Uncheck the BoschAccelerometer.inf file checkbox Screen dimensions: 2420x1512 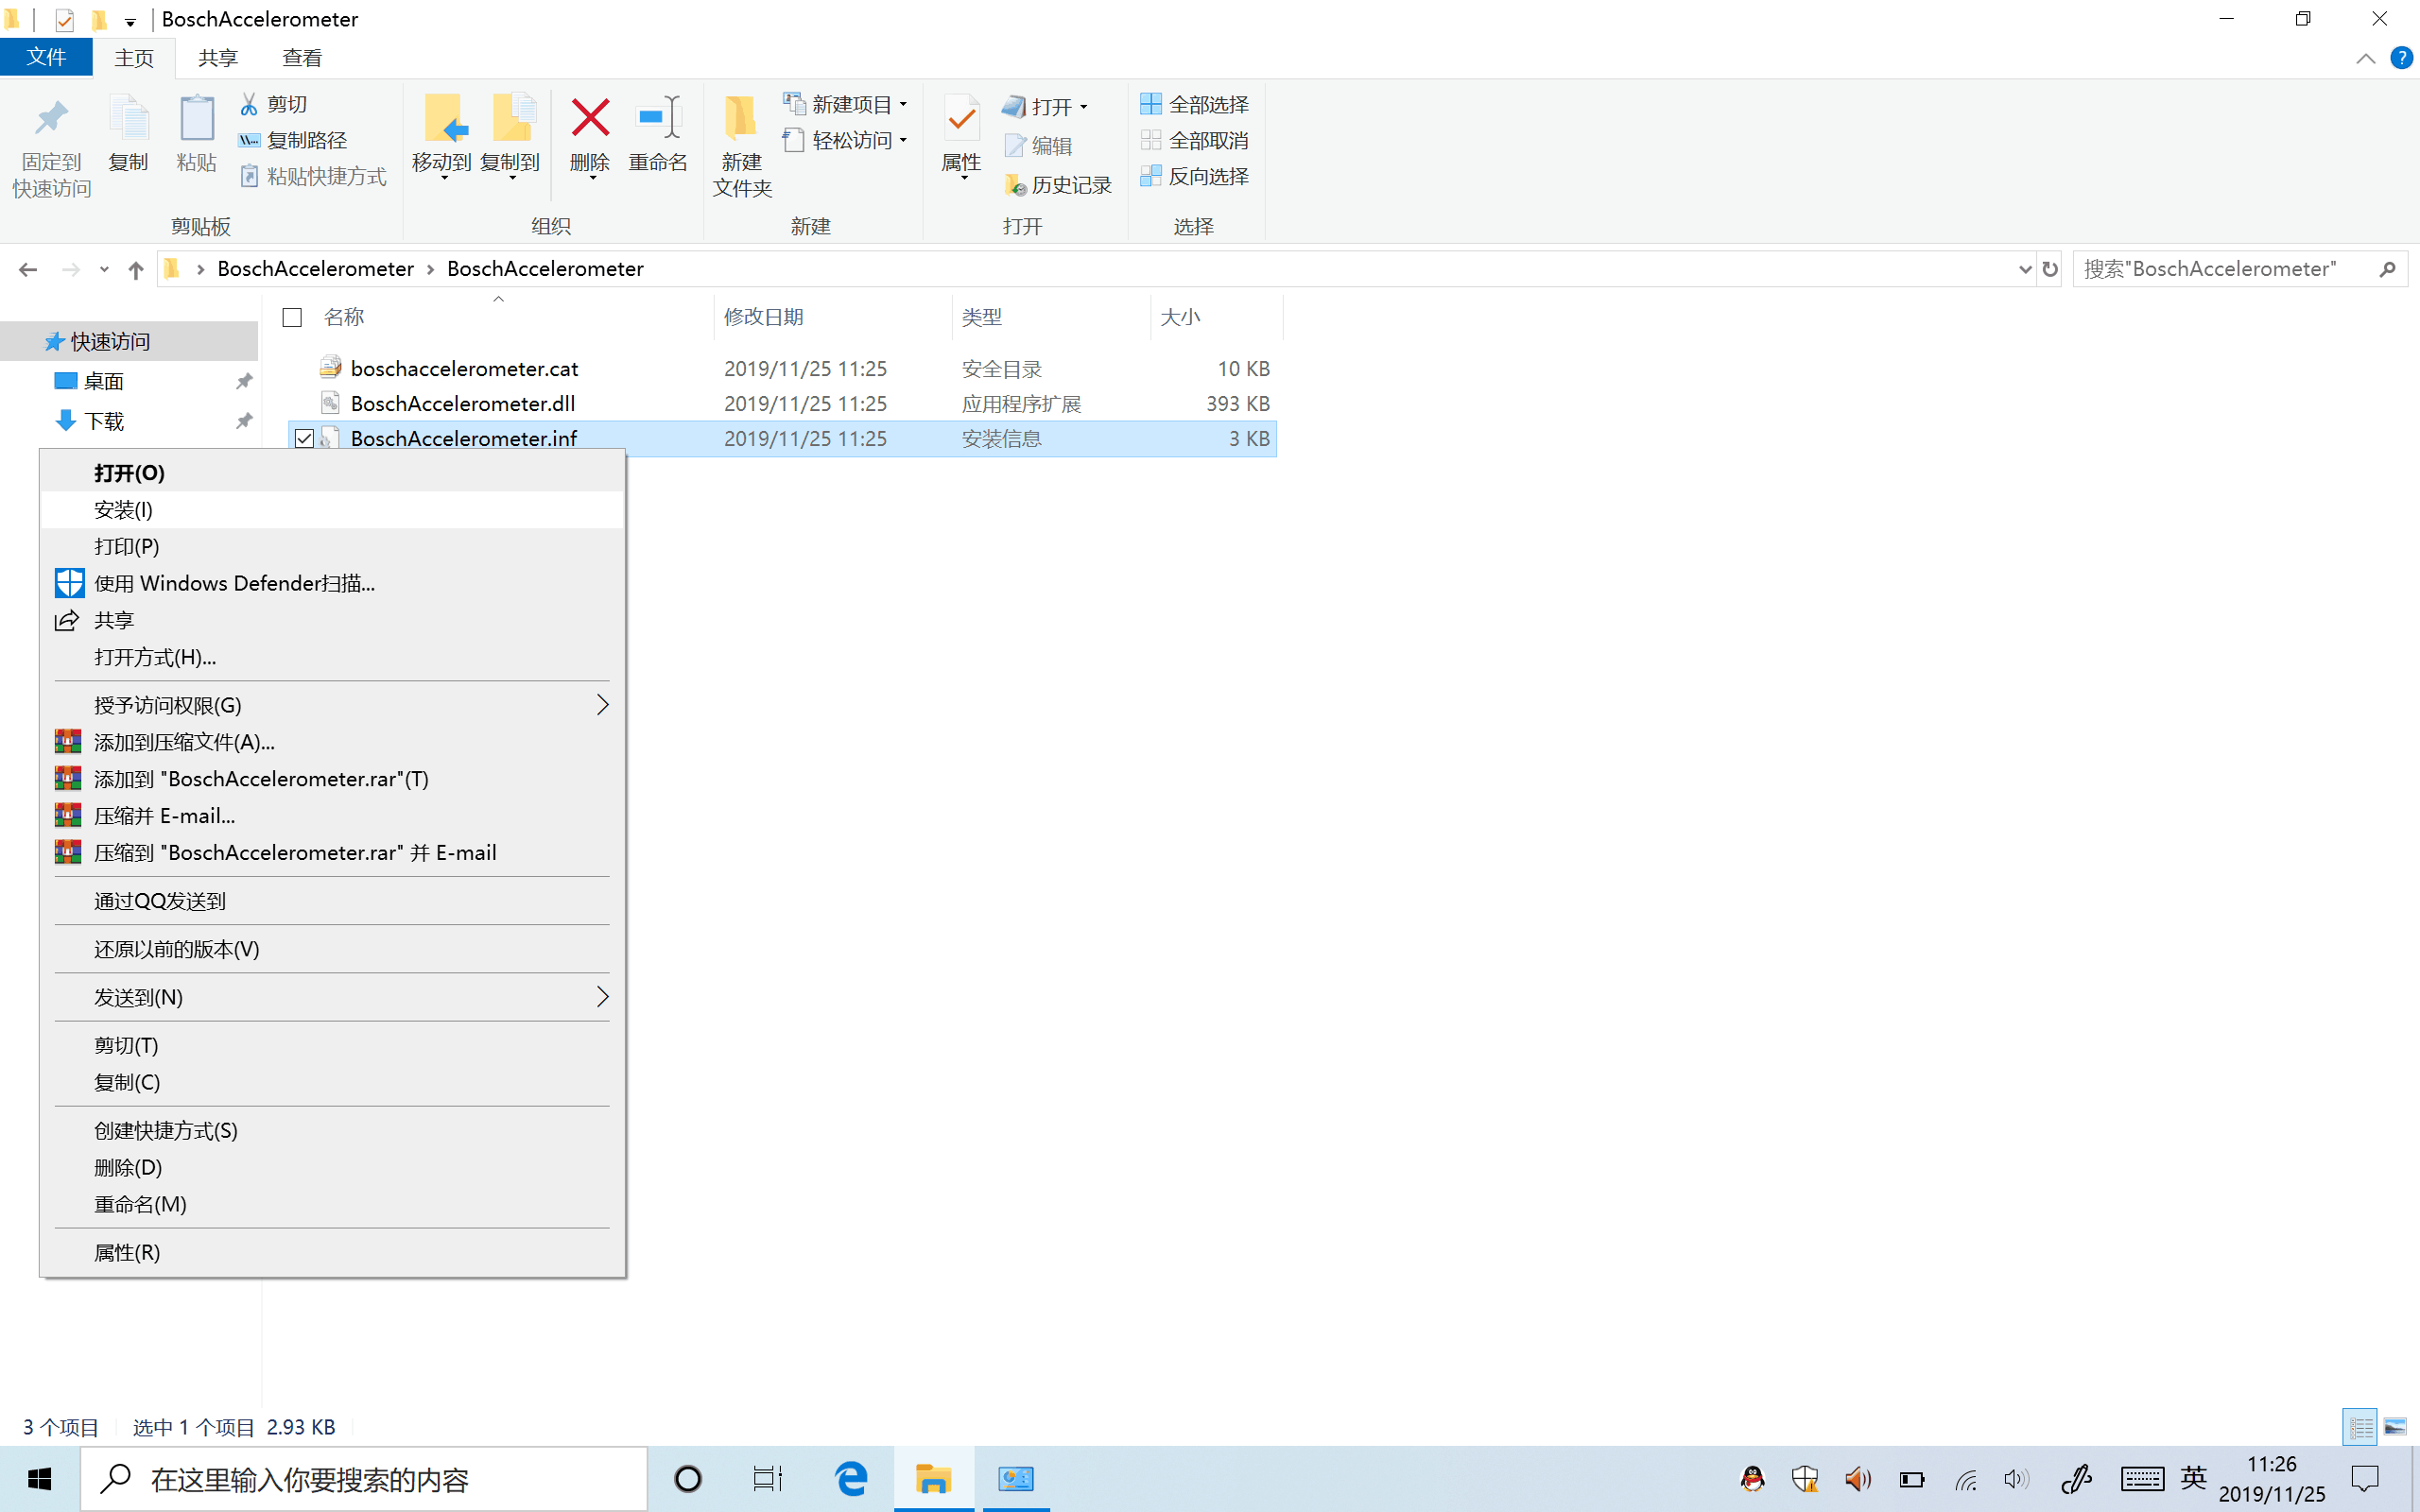click(x=304, y=438)
